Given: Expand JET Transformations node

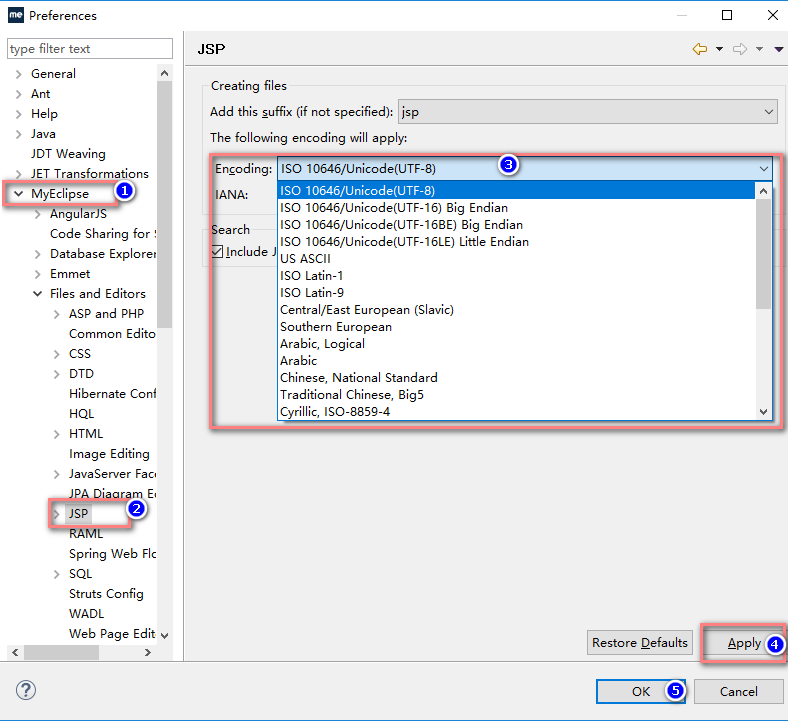Looking at the screenshot, I should point(19,174).
